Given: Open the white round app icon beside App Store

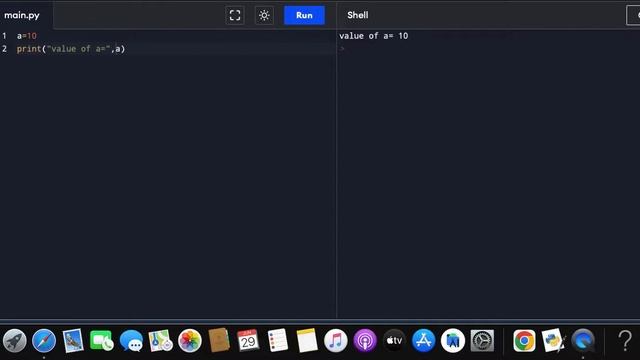Looking at the screenshot, I should (x=453, y=340).
